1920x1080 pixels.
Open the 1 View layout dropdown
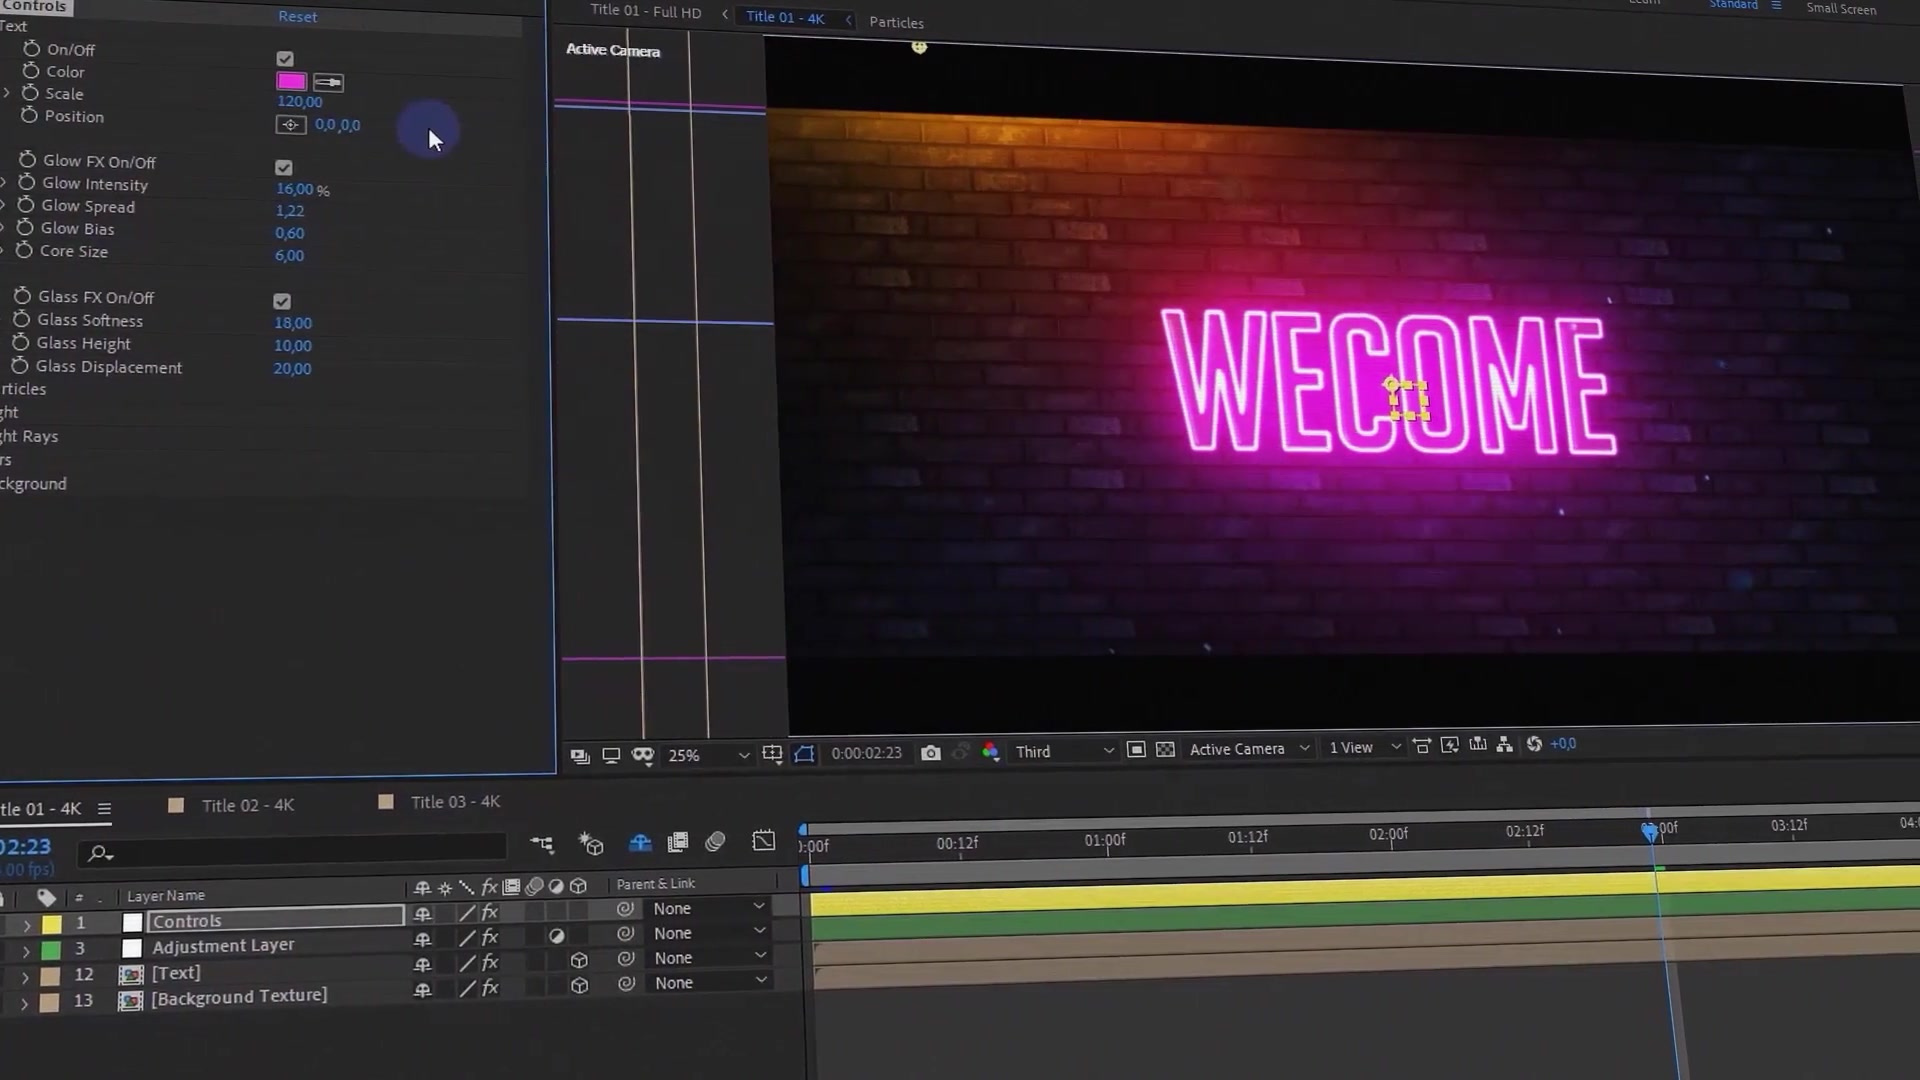pyautogui.click(x=1364, y=747)
